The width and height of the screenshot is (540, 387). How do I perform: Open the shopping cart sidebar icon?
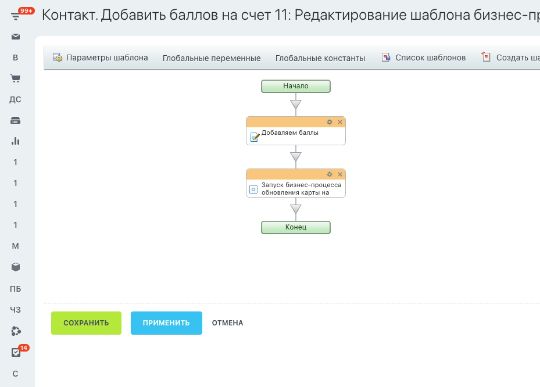15,79
